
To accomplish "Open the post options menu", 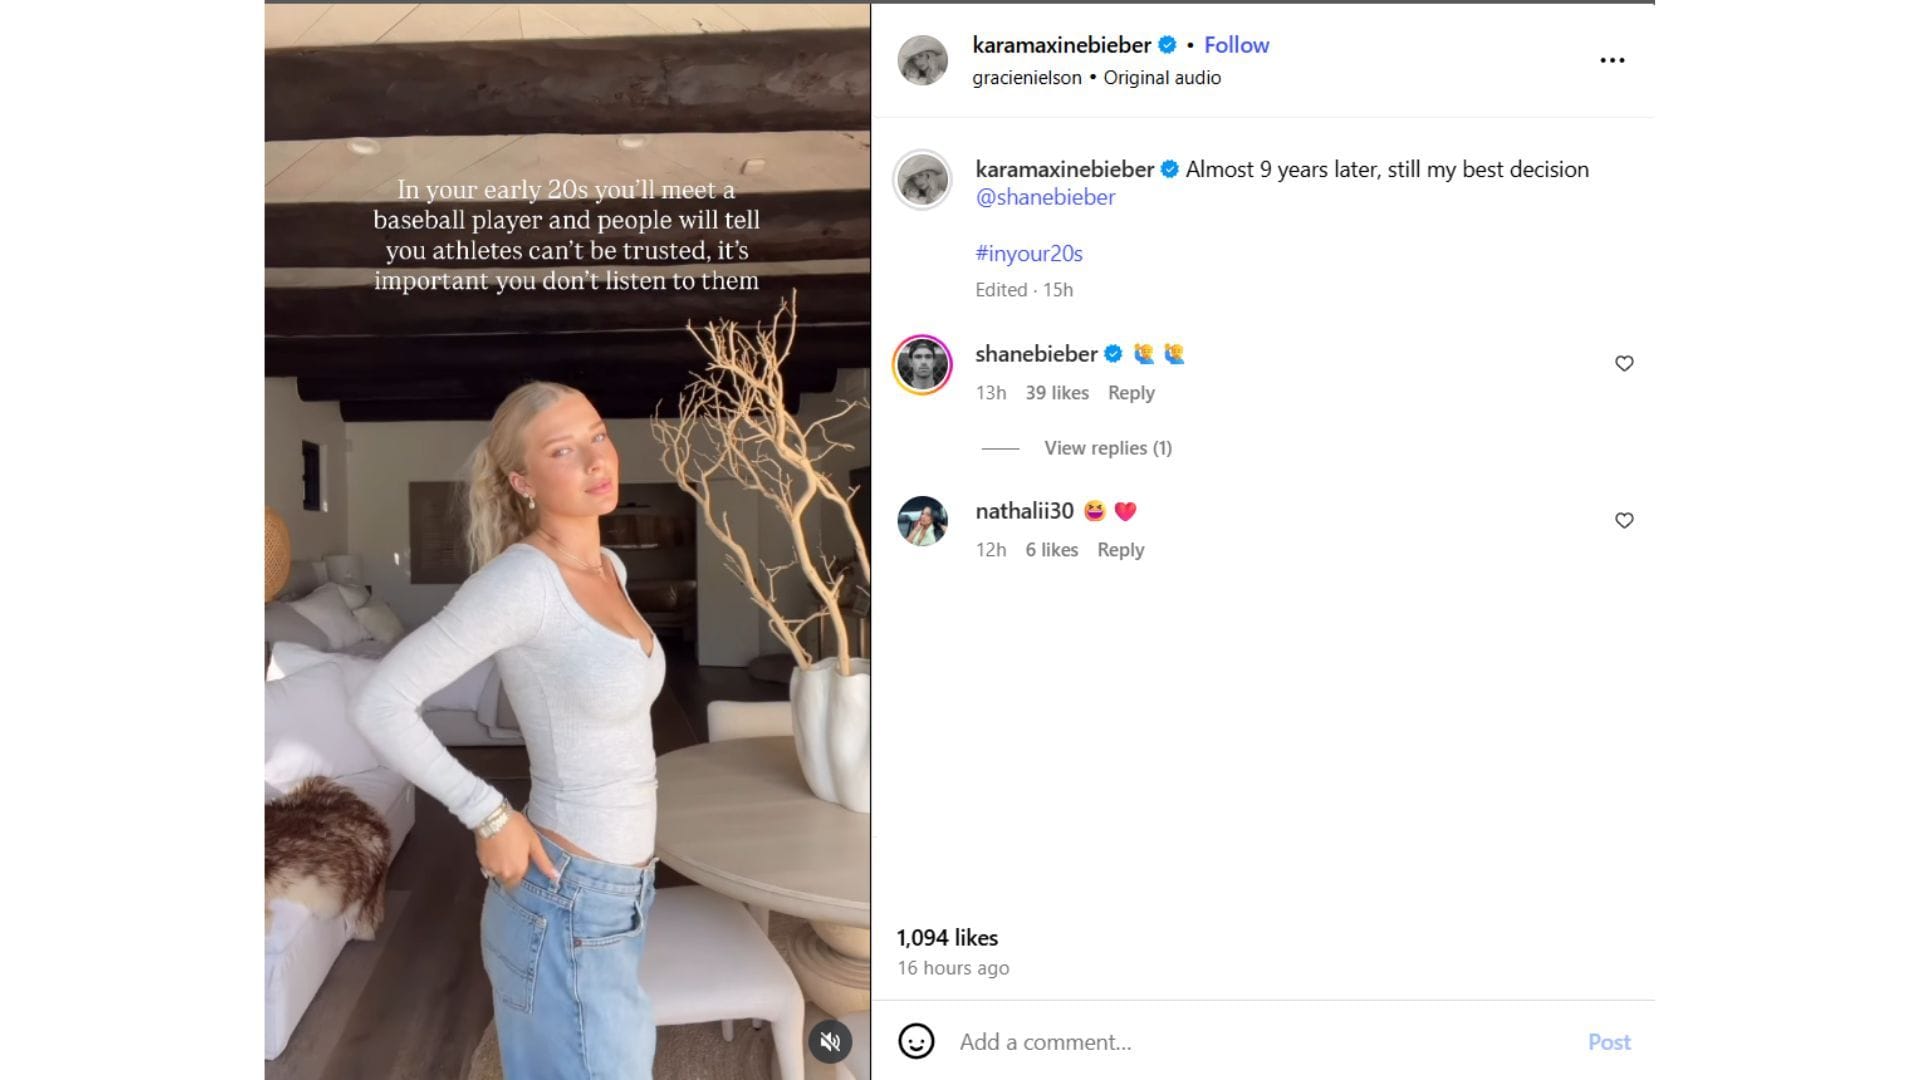I will point(1612,60).
